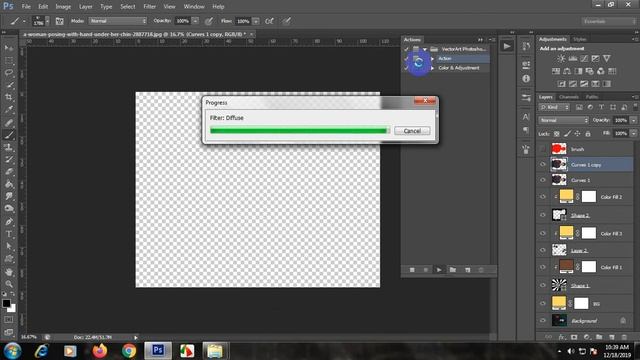Open the Select menu
Screen dimensions: 640x360
tap(128, 7)
